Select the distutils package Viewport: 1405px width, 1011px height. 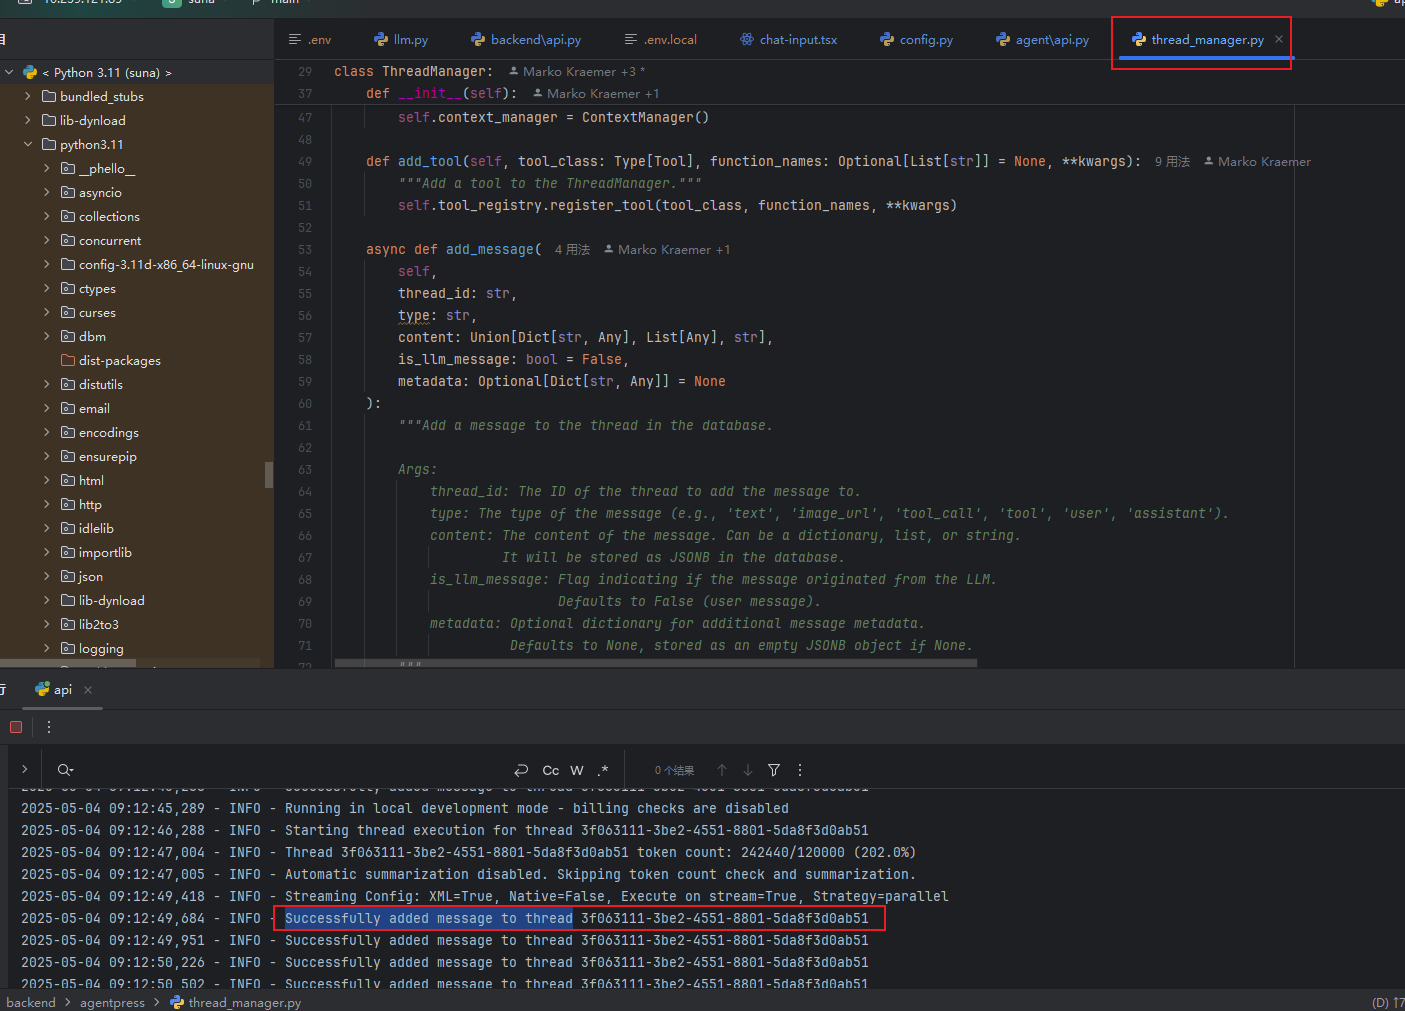[x=92, y=384]
